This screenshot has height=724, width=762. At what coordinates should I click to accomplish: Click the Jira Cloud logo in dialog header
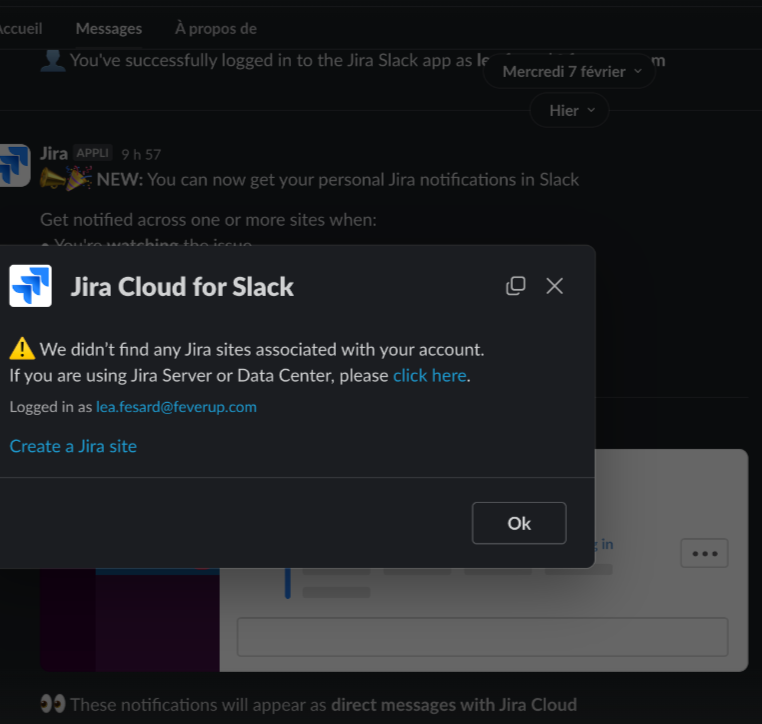point(31,286)
